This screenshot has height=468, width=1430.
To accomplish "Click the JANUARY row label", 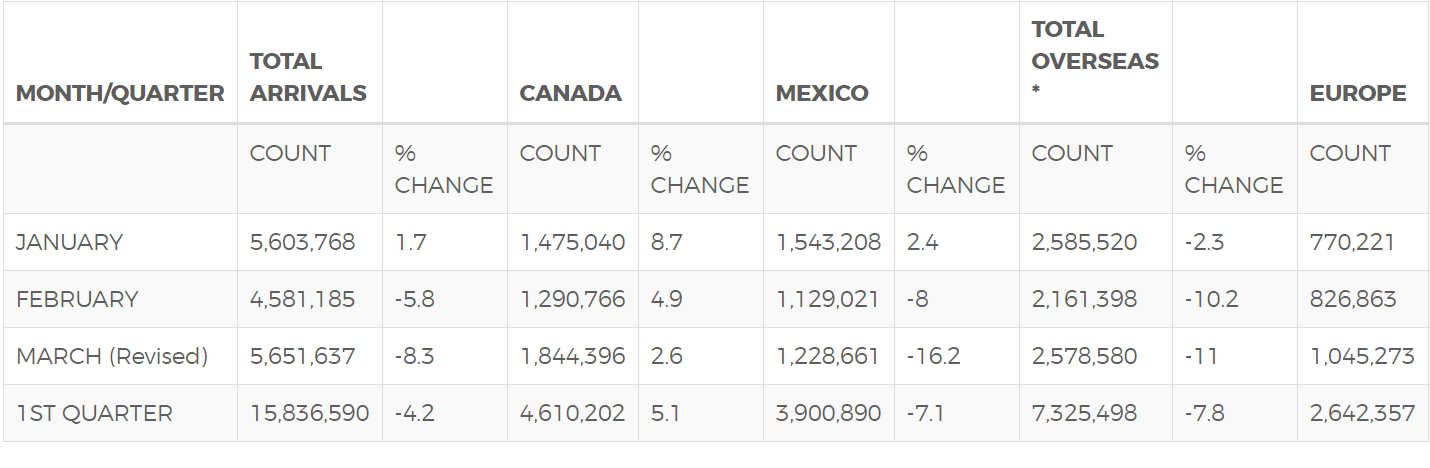I will tap(70, 242).
